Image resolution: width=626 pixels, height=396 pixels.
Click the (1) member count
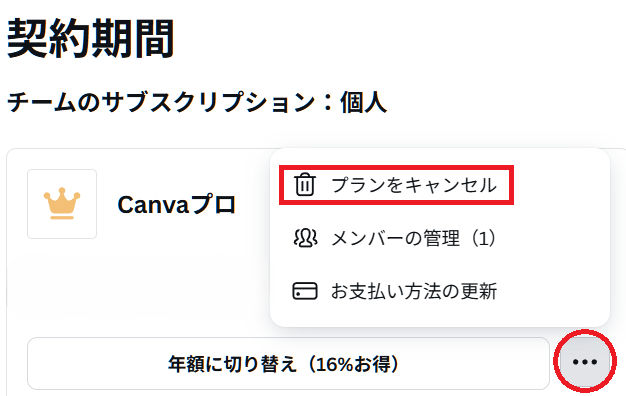tap(483, 238)
